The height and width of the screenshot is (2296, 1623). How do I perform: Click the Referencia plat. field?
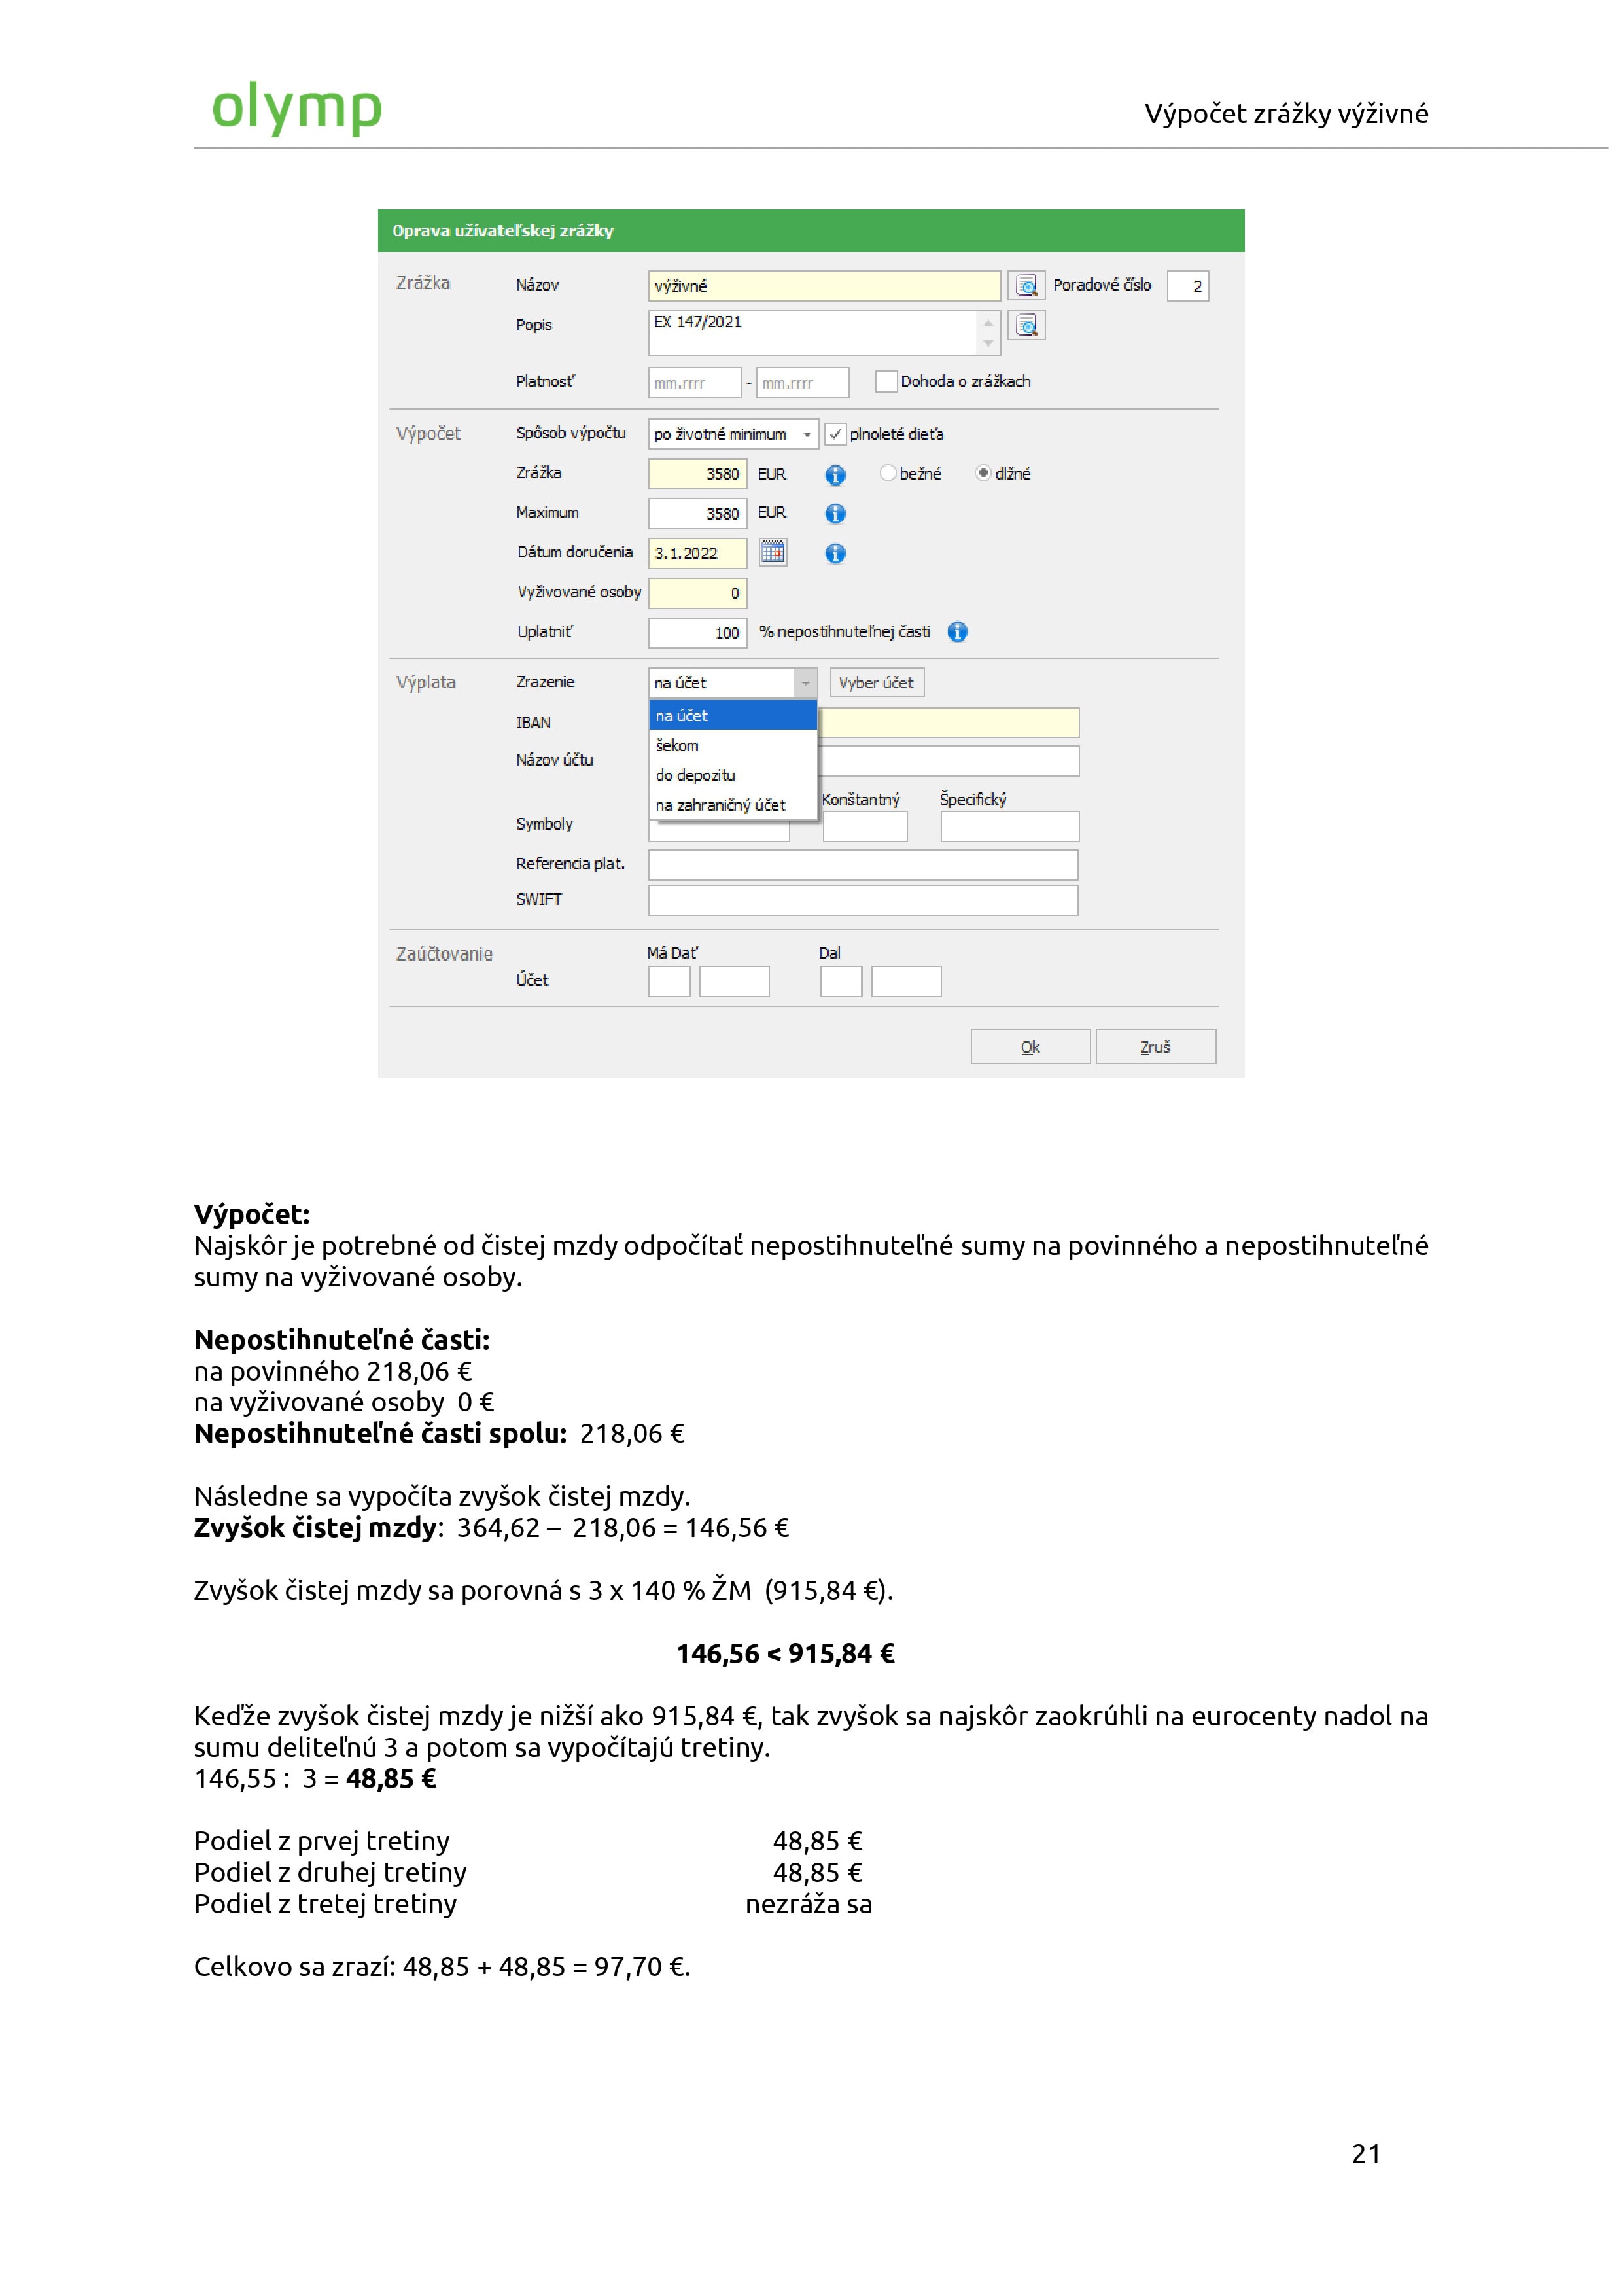click(x=863, y=865)
